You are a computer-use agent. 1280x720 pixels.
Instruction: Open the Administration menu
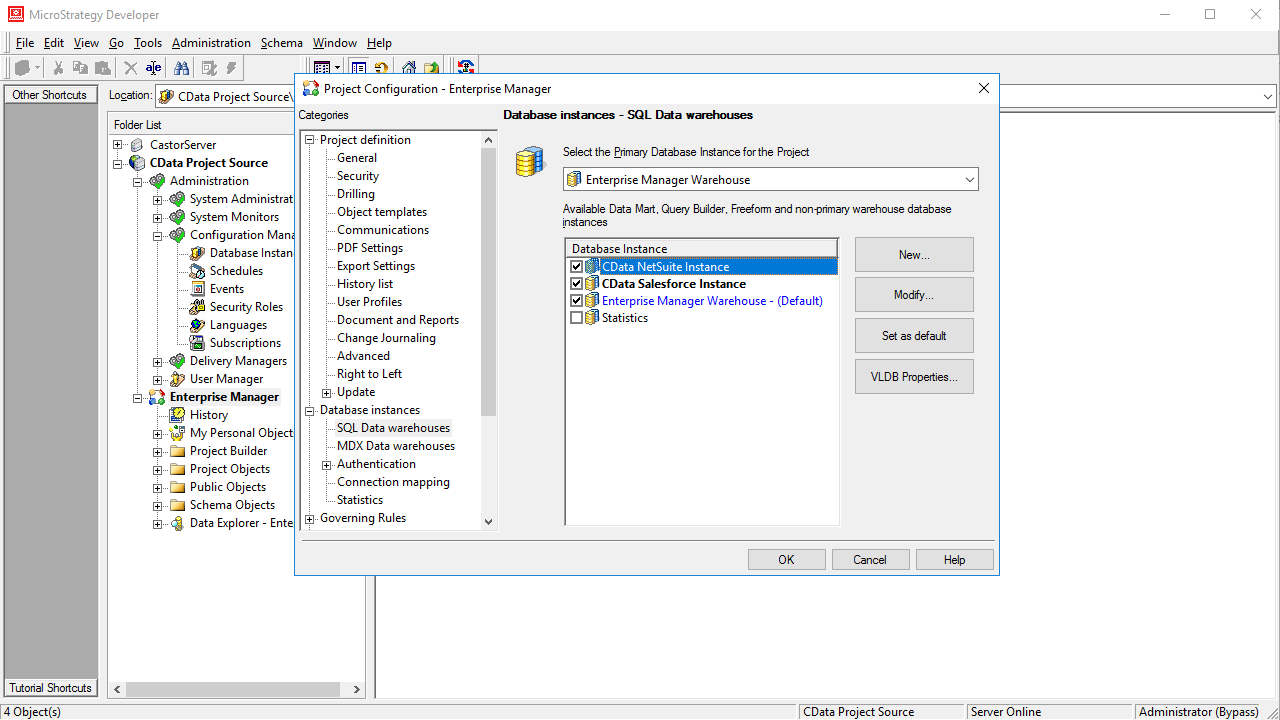[x=211, y=43]
